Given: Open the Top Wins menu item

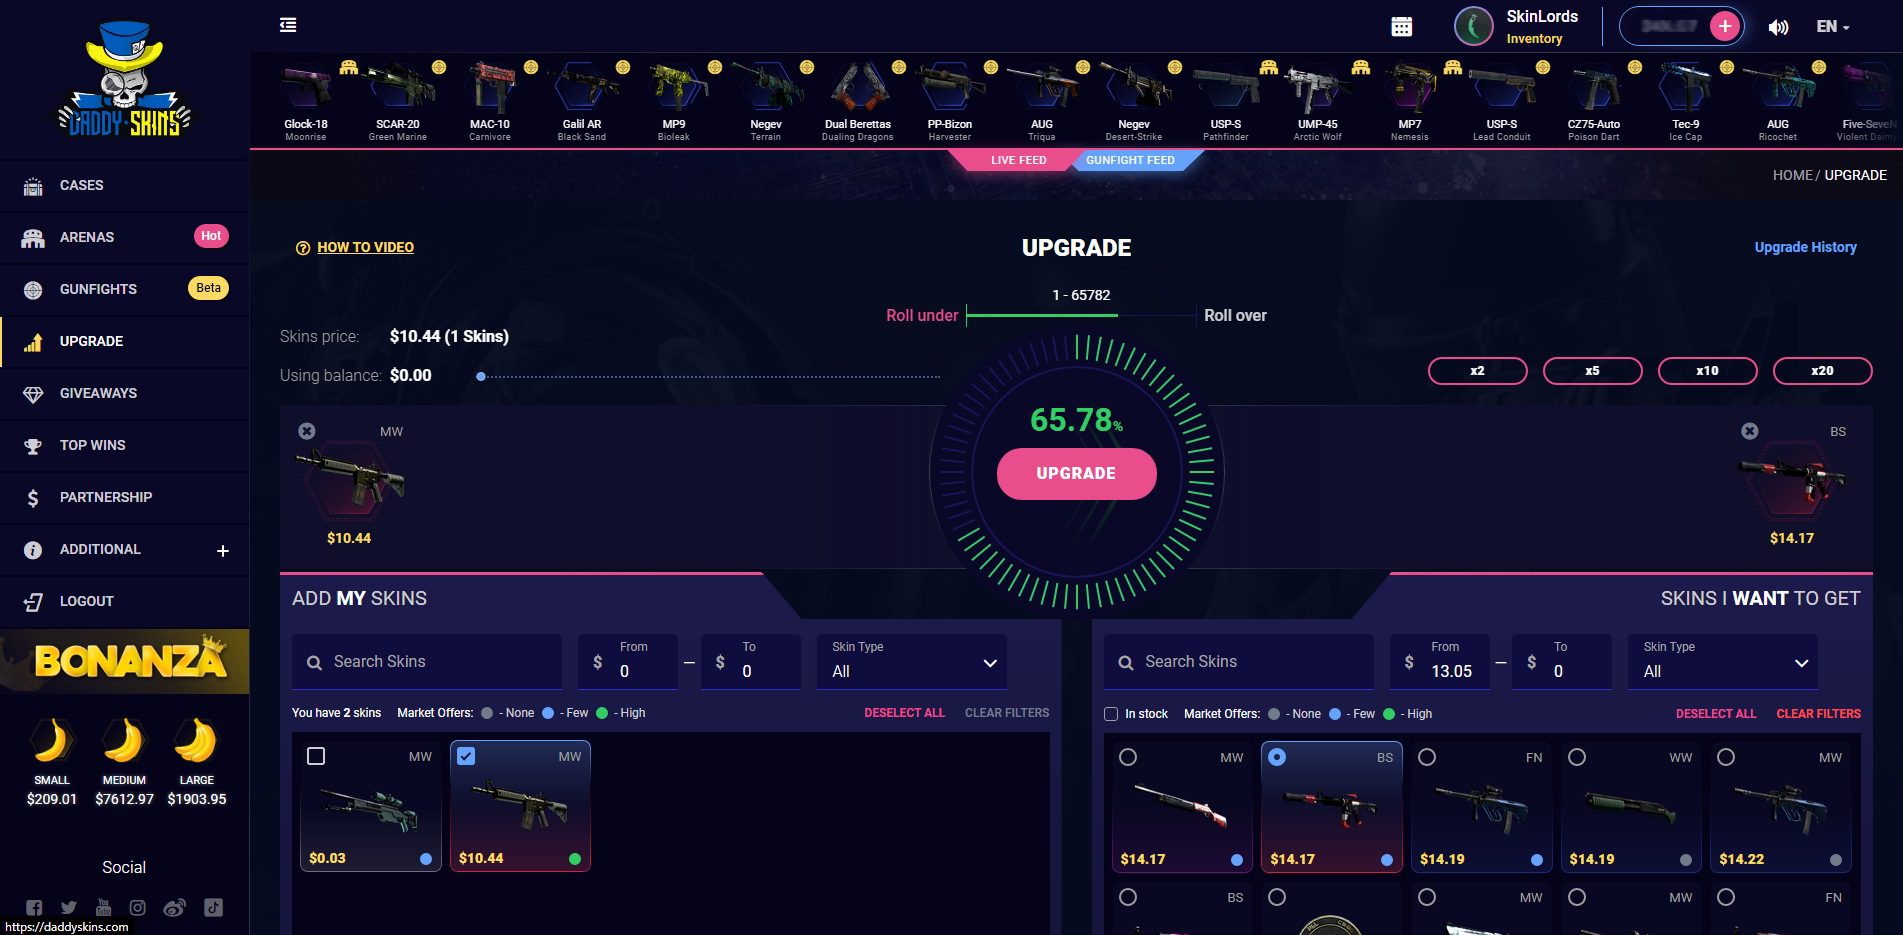Looking at the screenshot, I should point(124,445).
